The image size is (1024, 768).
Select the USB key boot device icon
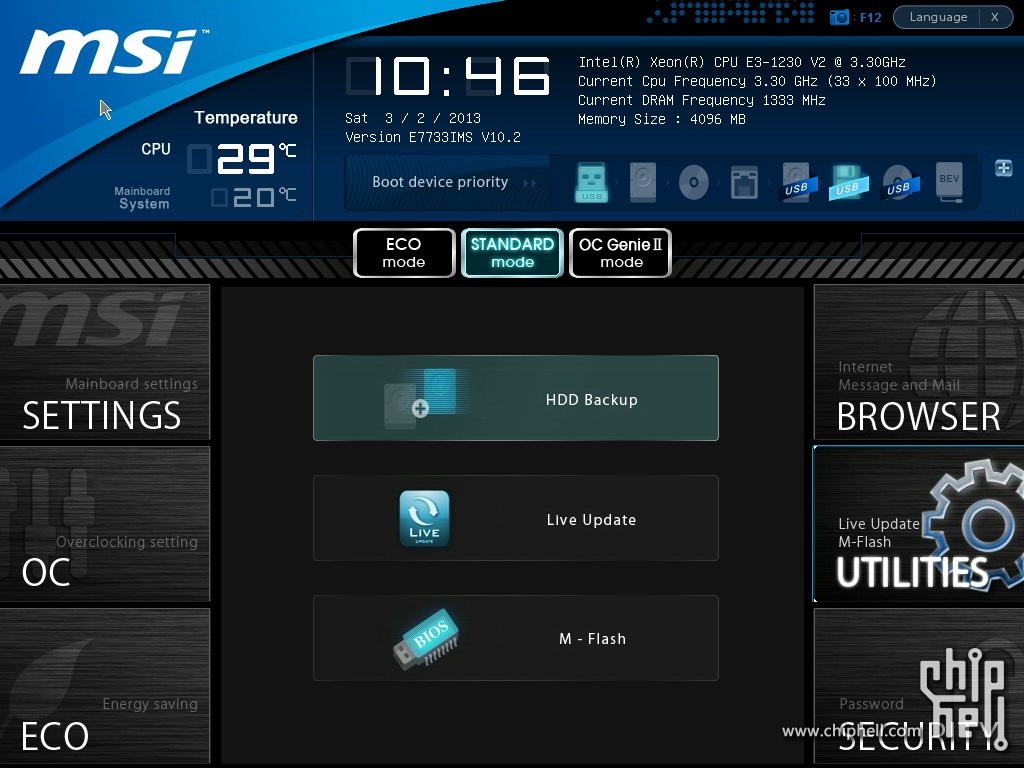[592, 182]
